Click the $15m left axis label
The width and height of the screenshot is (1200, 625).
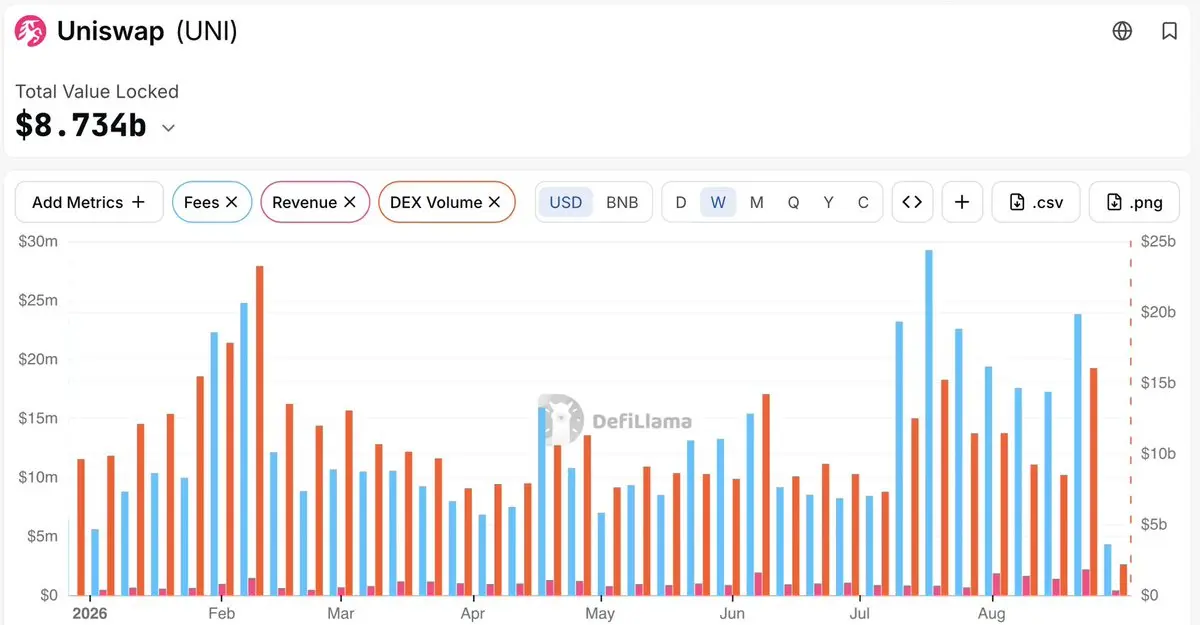tap(38, 418)
